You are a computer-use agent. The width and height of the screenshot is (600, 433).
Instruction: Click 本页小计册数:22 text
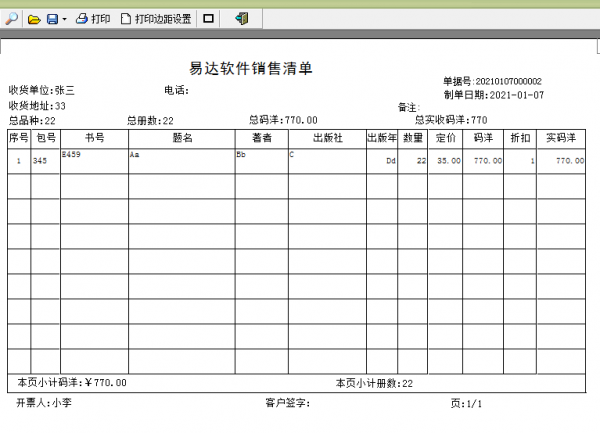pyautogui.click(x=374, y=383)
